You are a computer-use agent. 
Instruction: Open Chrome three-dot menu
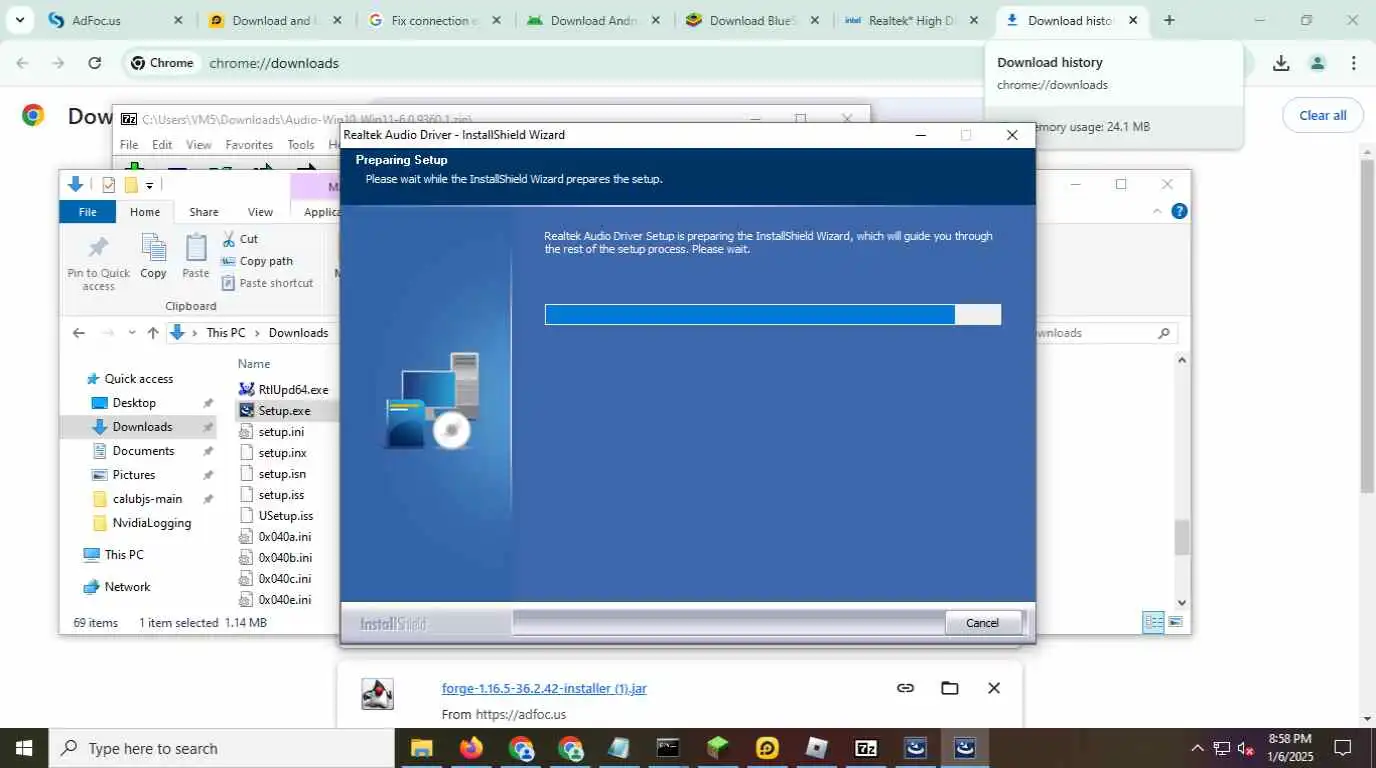point(1353,63)
